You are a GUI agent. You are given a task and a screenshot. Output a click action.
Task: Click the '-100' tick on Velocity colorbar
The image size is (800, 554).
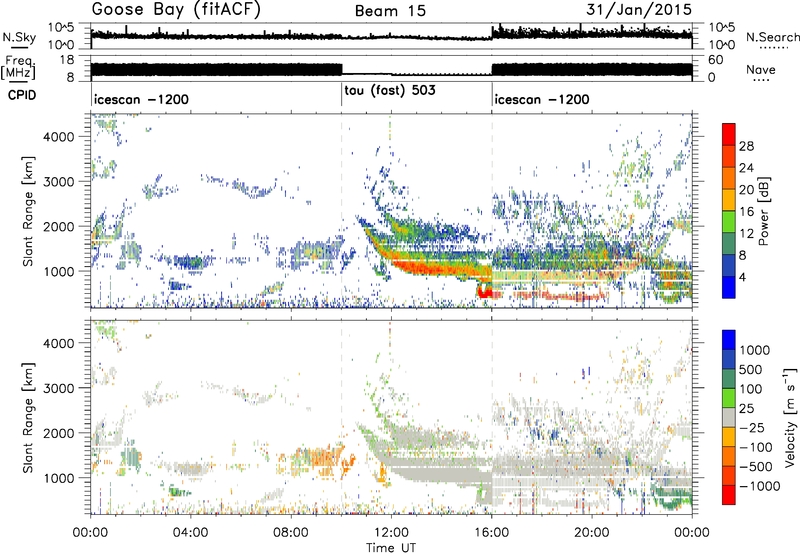coord(756,447)
